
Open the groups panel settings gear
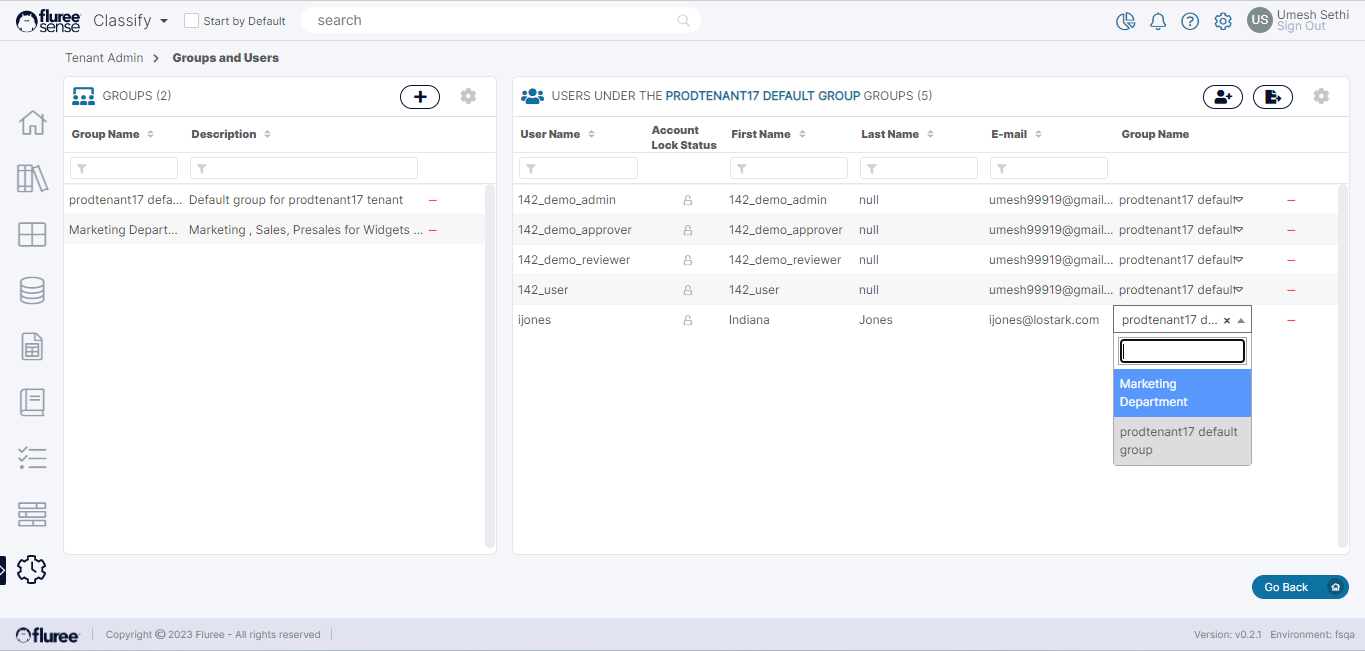(x=468, y=96)
